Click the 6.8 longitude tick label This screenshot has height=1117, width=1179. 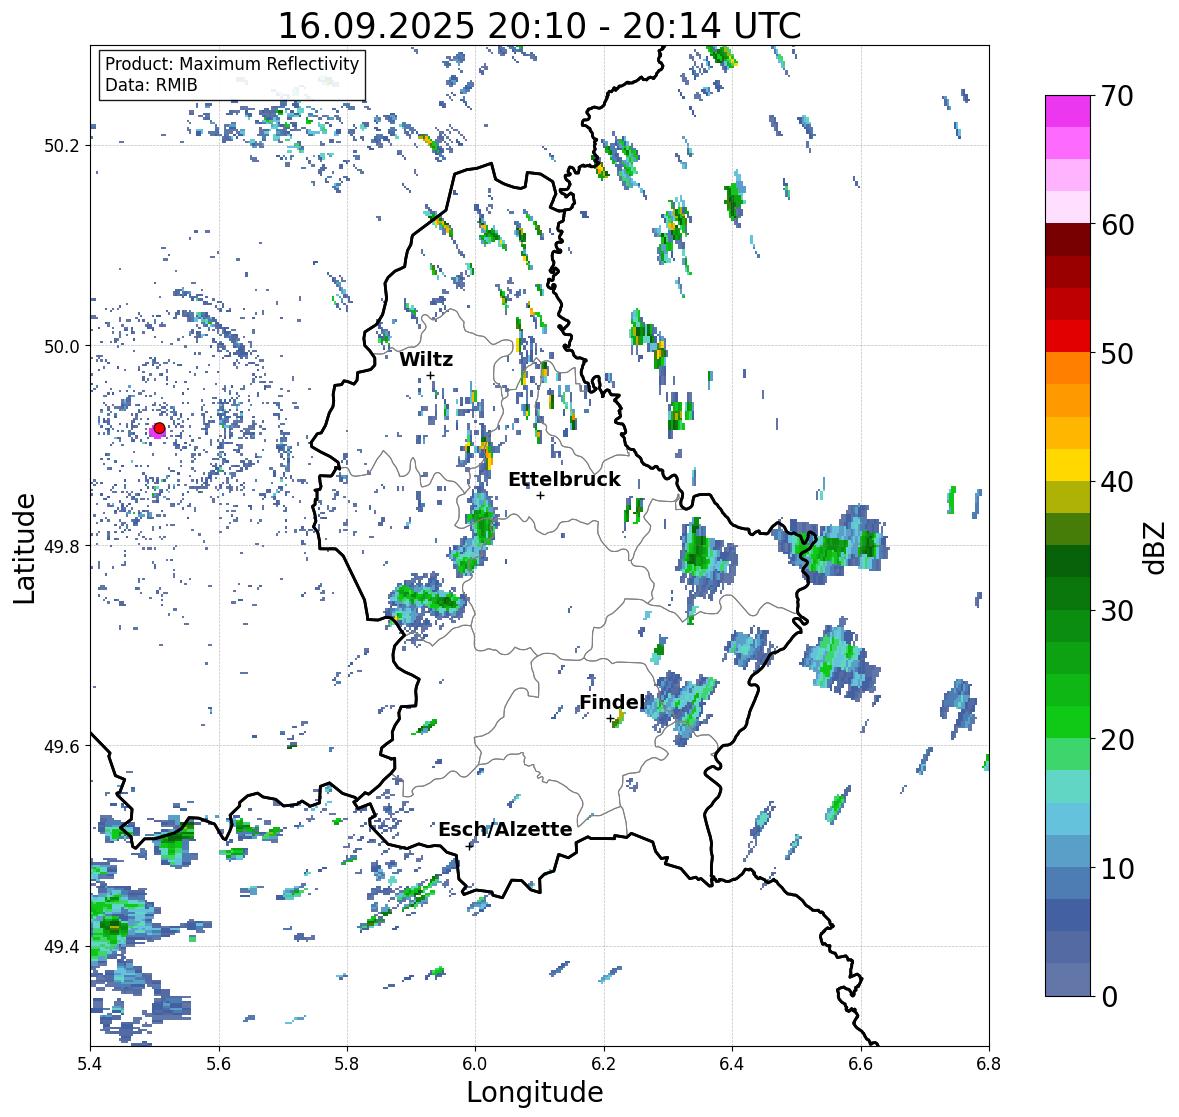989,1063
